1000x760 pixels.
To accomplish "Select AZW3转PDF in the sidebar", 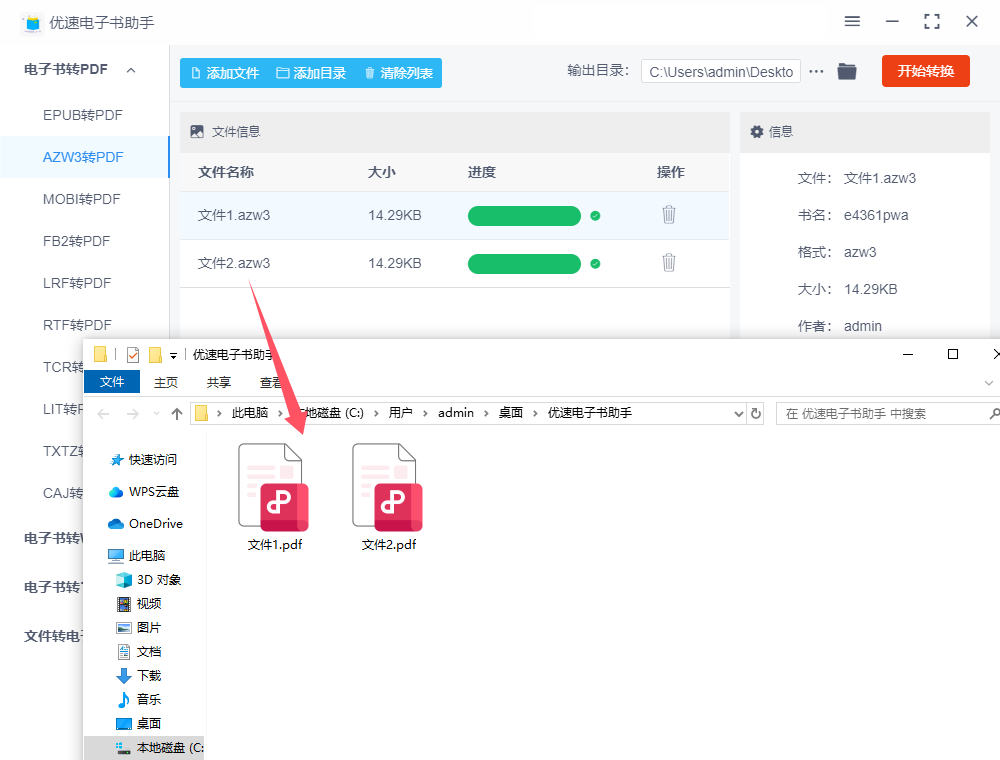I will 83,157.
